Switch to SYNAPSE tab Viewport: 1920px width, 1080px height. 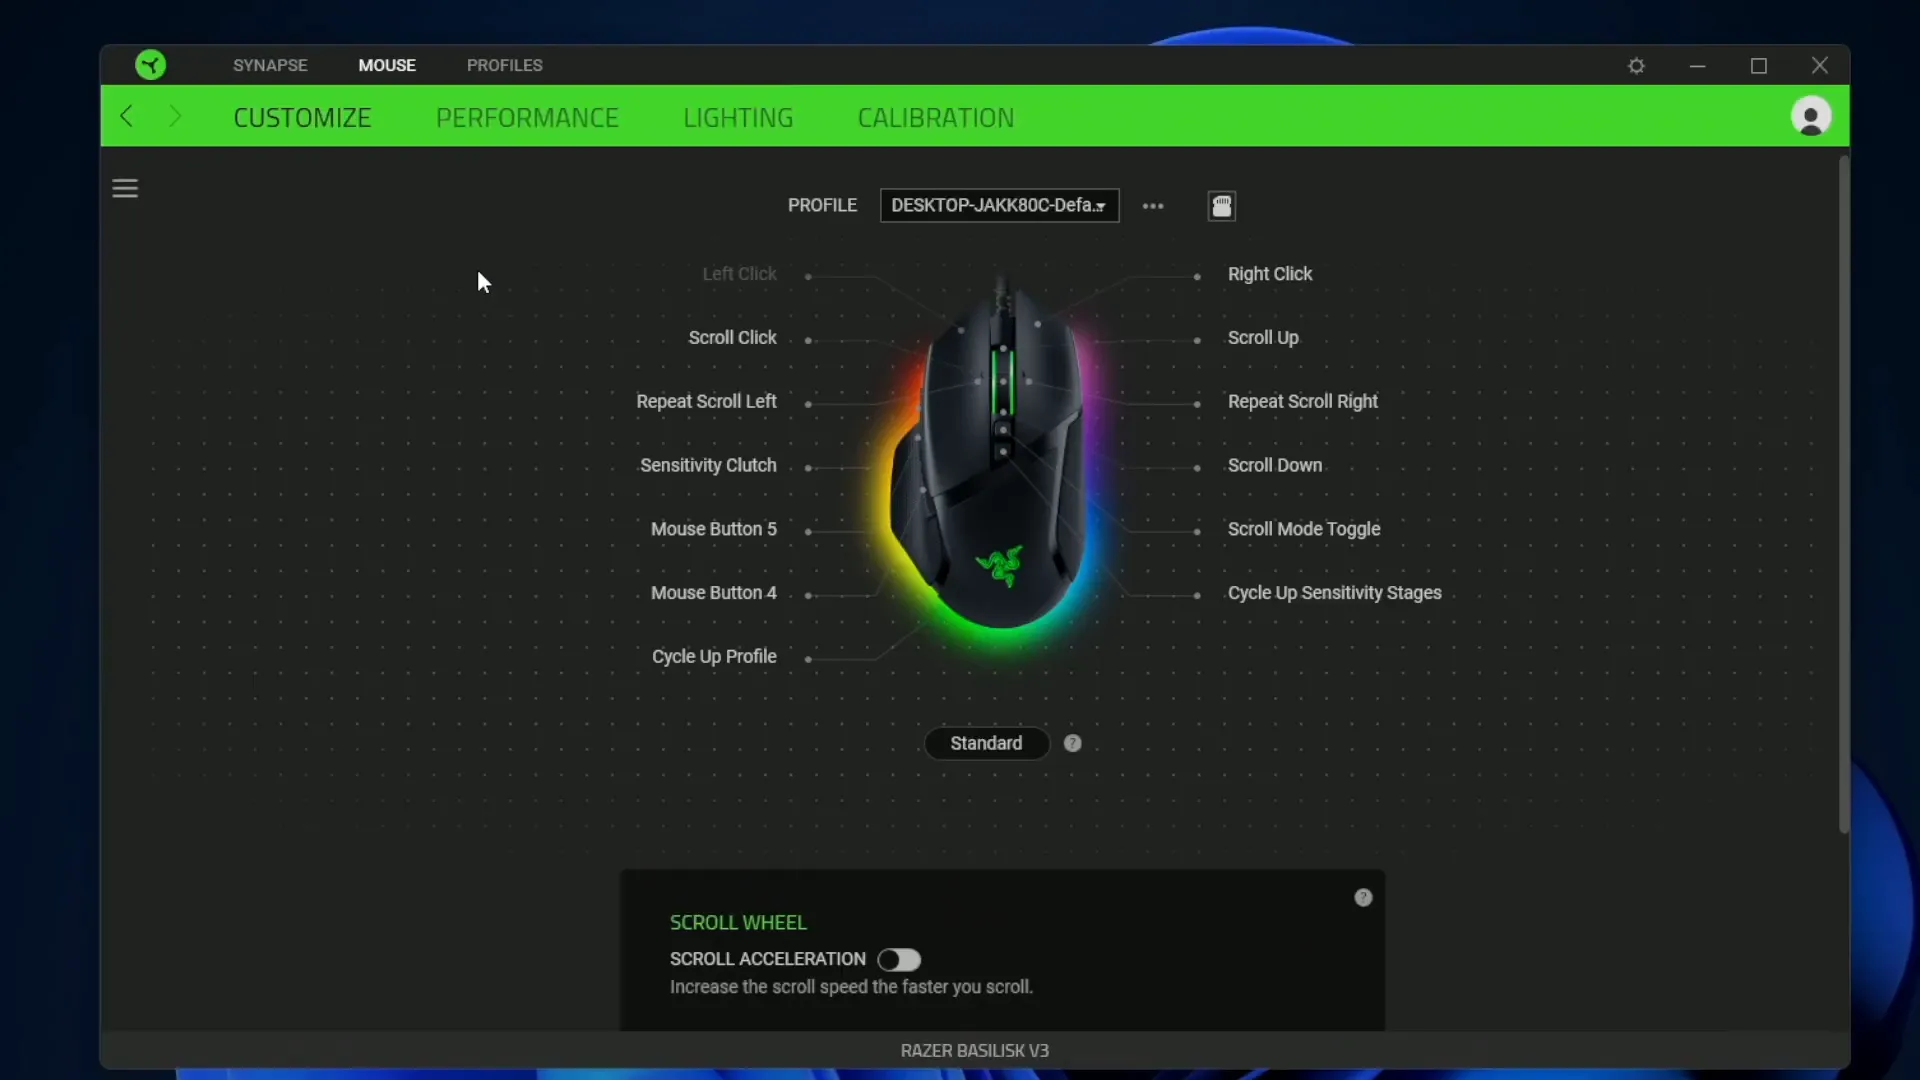click(270, 65)
